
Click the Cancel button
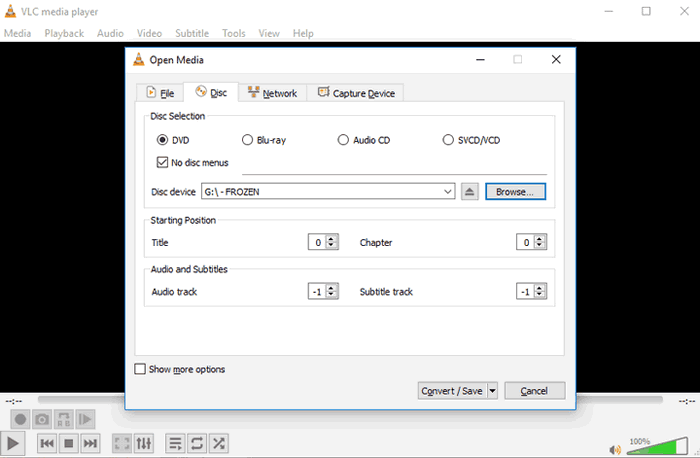tap(534, 391)
